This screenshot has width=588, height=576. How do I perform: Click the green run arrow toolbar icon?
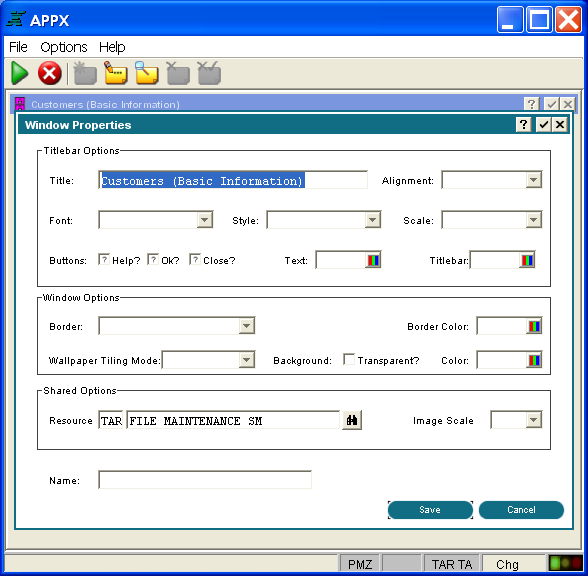pyautogui.click(x=20, y=73)
